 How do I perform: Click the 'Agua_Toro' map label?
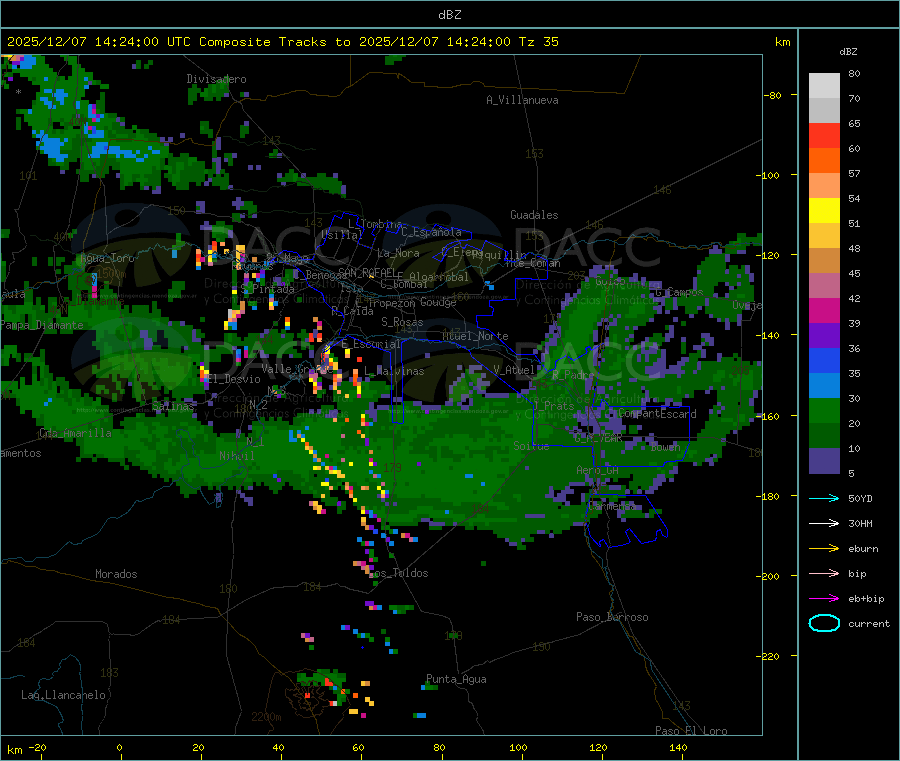[107, 258]
